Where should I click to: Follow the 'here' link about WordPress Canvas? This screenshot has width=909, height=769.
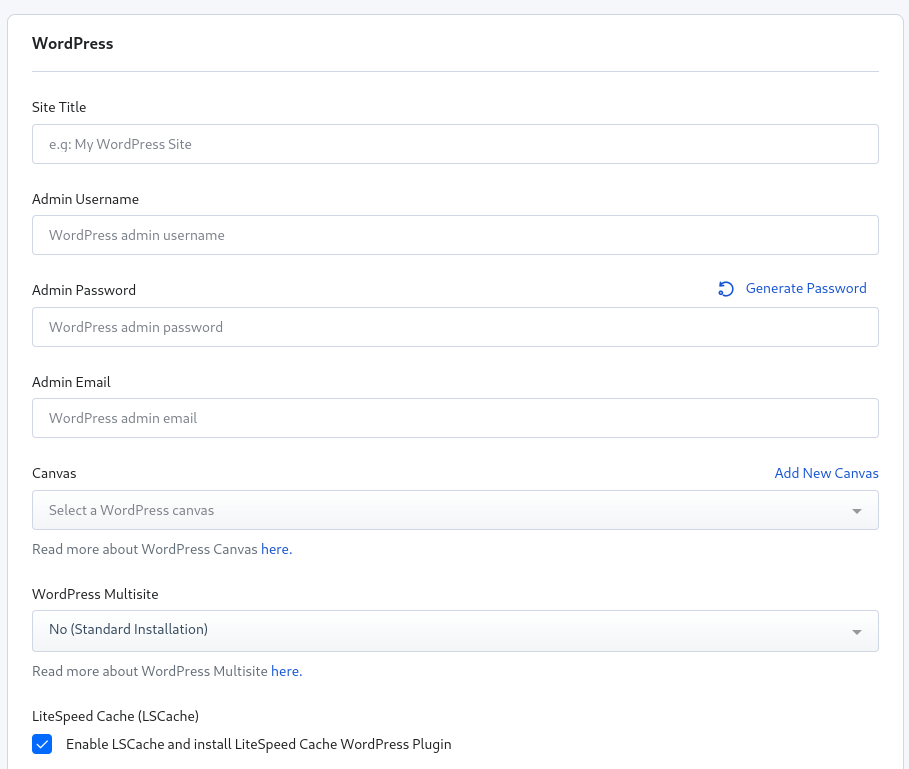point(276,549)
